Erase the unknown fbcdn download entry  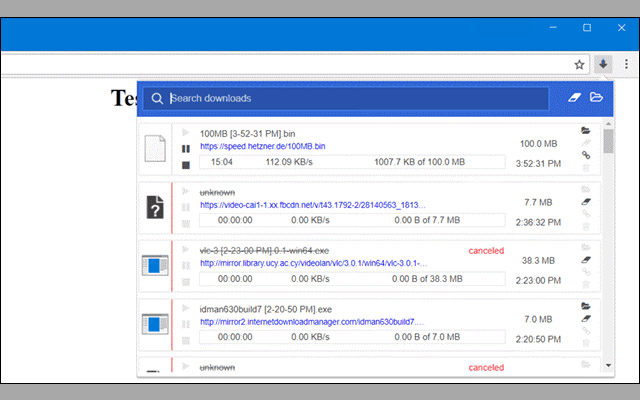click(x=586, y=202)
